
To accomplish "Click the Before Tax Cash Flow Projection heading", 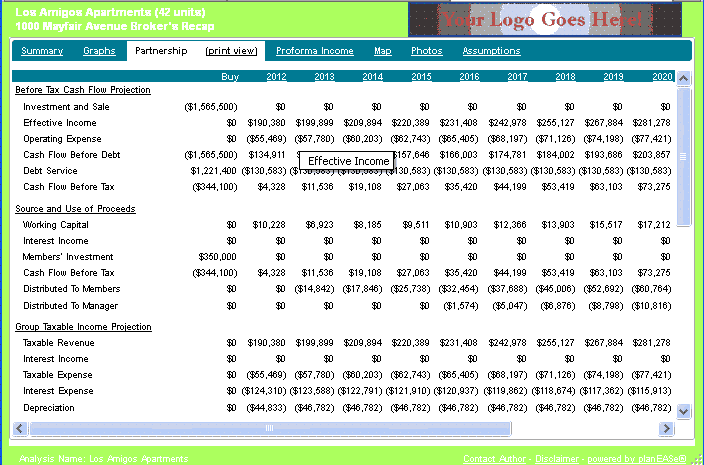I will point(83,90).
